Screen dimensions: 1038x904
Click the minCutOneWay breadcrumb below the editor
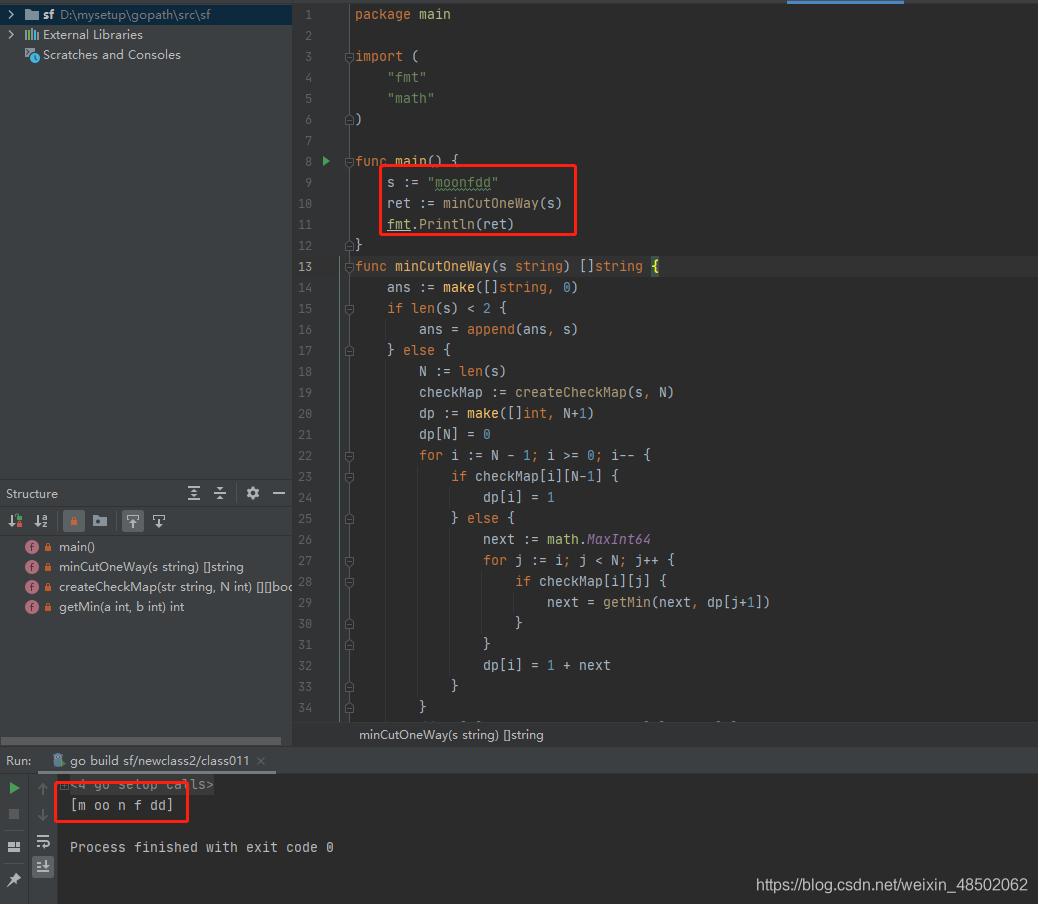point(451,735)
